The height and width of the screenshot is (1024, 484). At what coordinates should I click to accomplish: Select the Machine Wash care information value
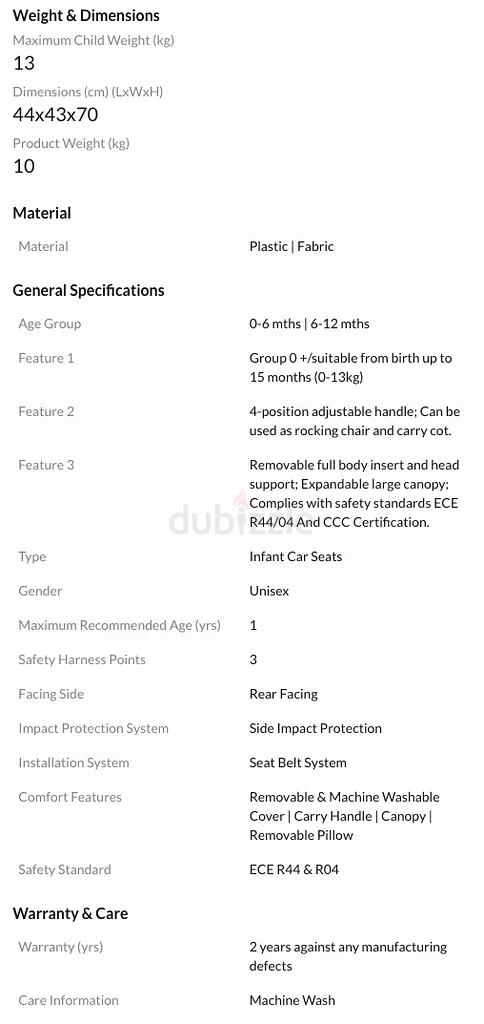(x=292, y=1000)
